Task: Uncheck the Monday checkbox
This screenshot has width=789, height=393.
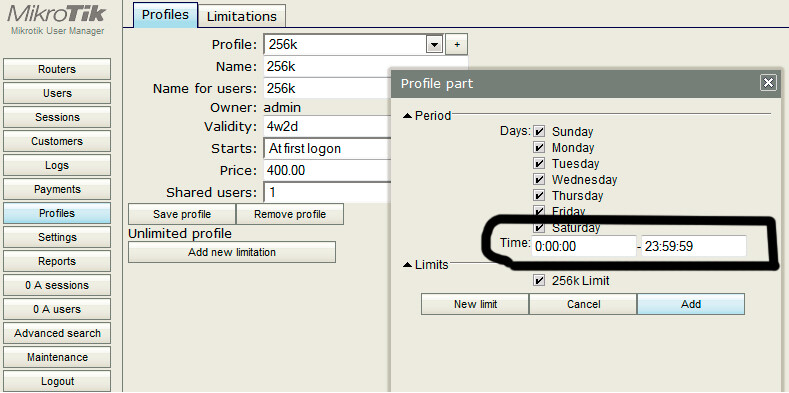Action: click(x=539, y=148)
